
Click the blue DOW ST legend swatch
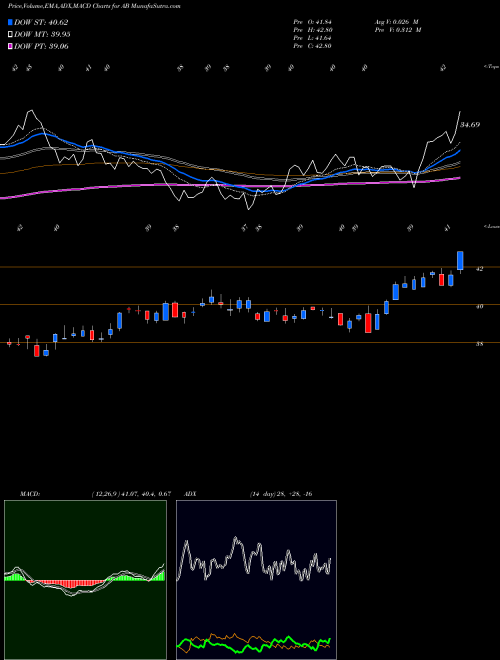tap(10, 22)
